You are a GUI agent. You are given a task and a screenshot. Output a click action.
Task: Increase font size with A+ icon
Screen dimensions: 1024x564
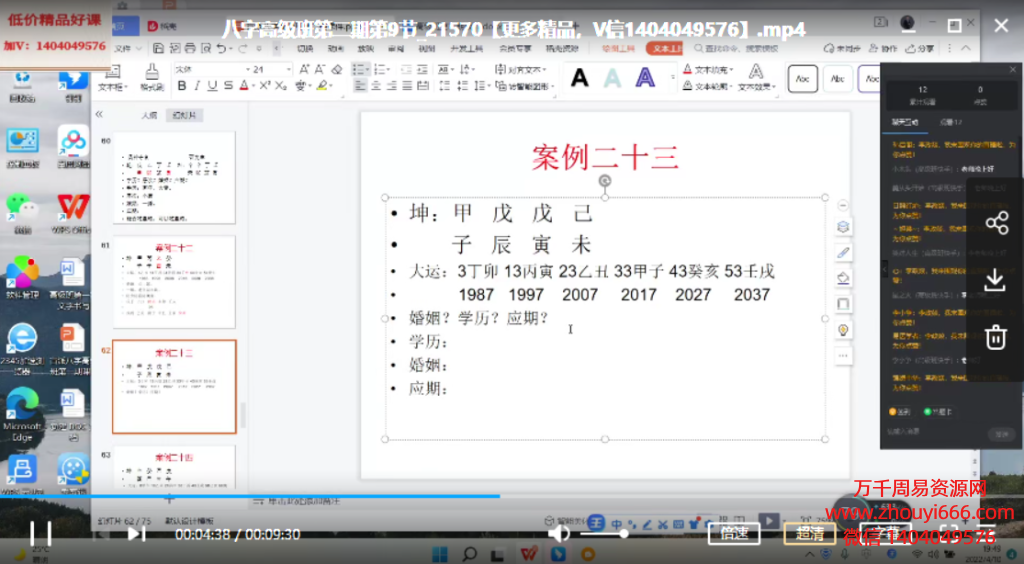[304, 69]
